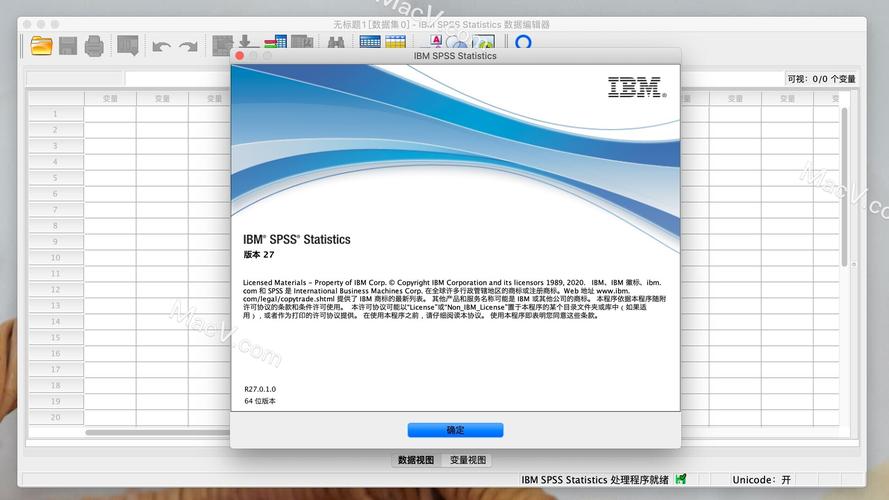Select row header 10 in data grid
The image size is (889, 500).
click(56, 257)
